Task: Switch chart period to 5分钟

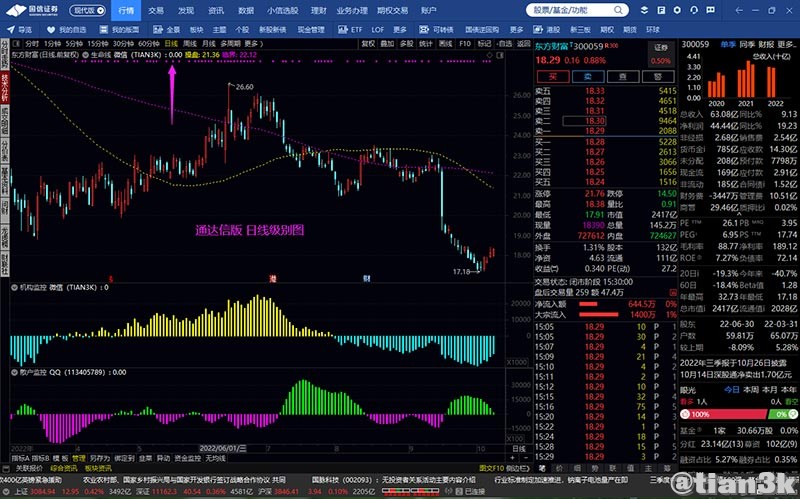Action: point(74,44)
